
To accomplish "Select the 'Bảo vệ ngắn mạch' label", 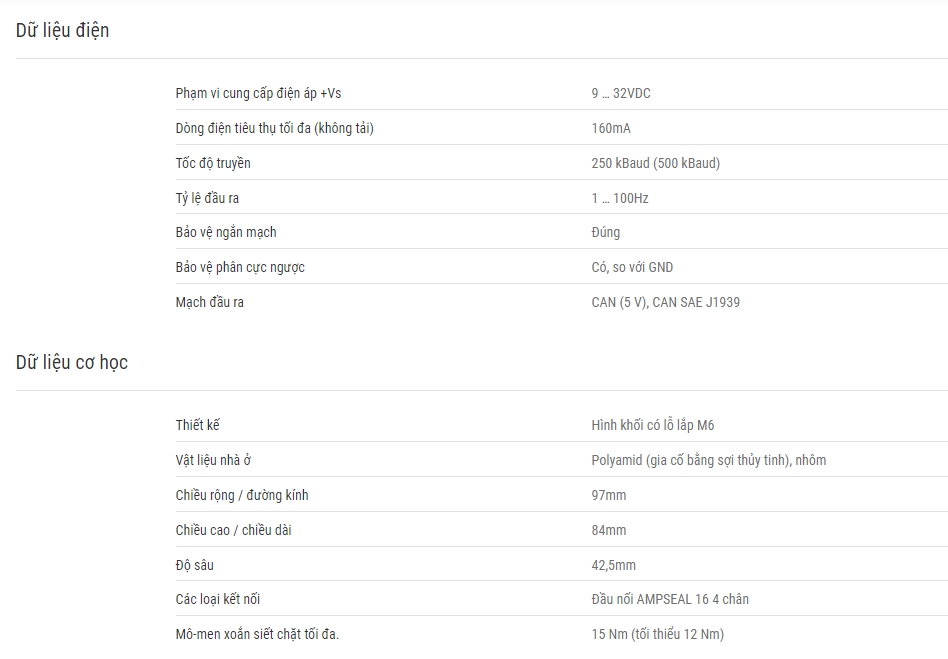I will 226,232.
